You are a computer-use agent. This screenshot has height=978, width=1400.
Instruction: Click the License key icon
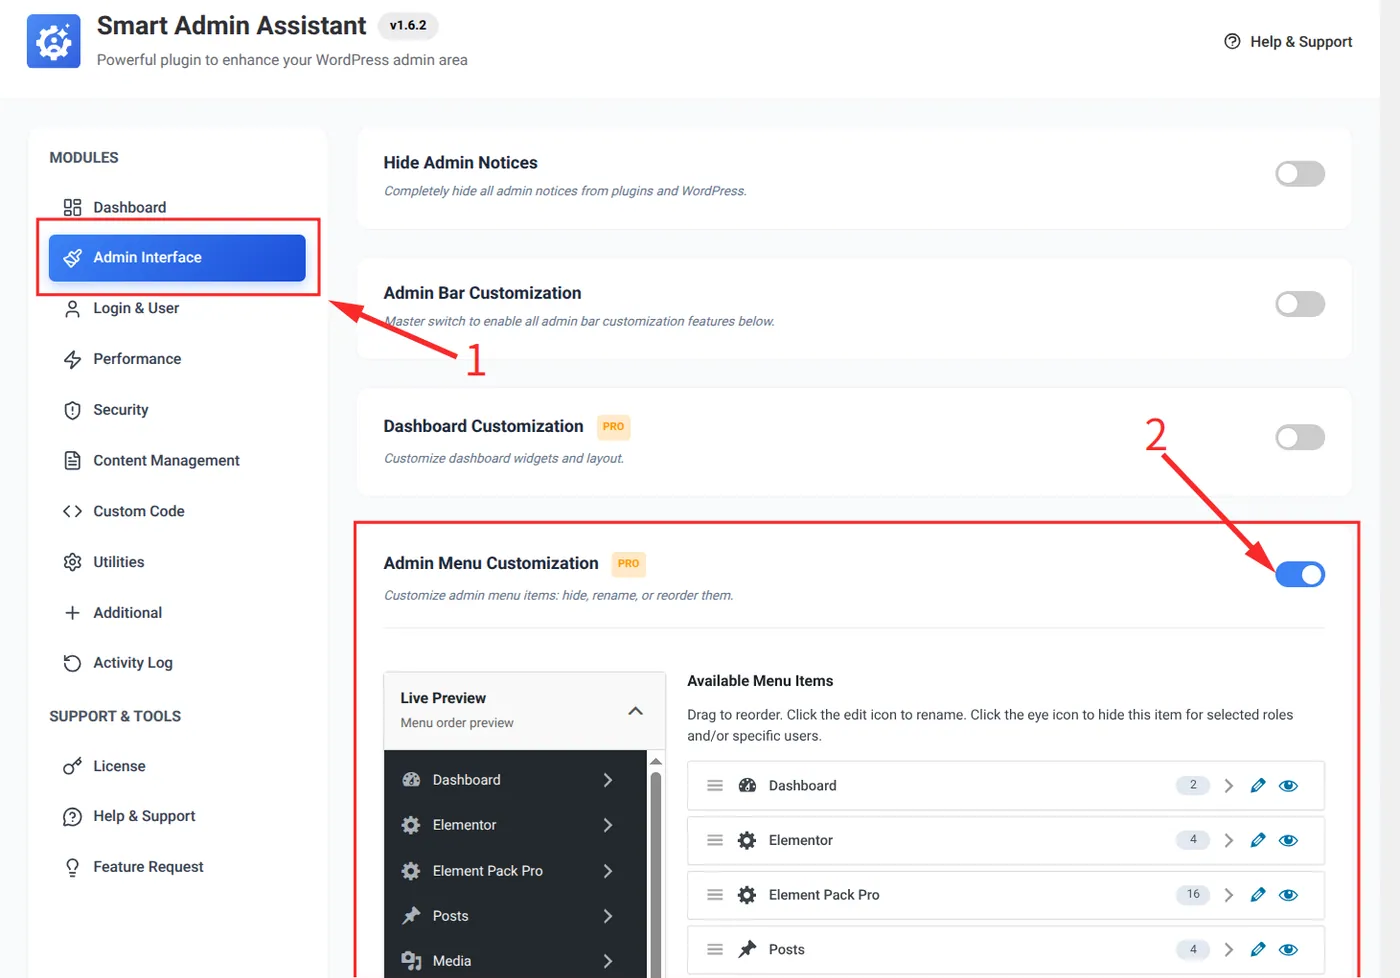pos(72,766)
